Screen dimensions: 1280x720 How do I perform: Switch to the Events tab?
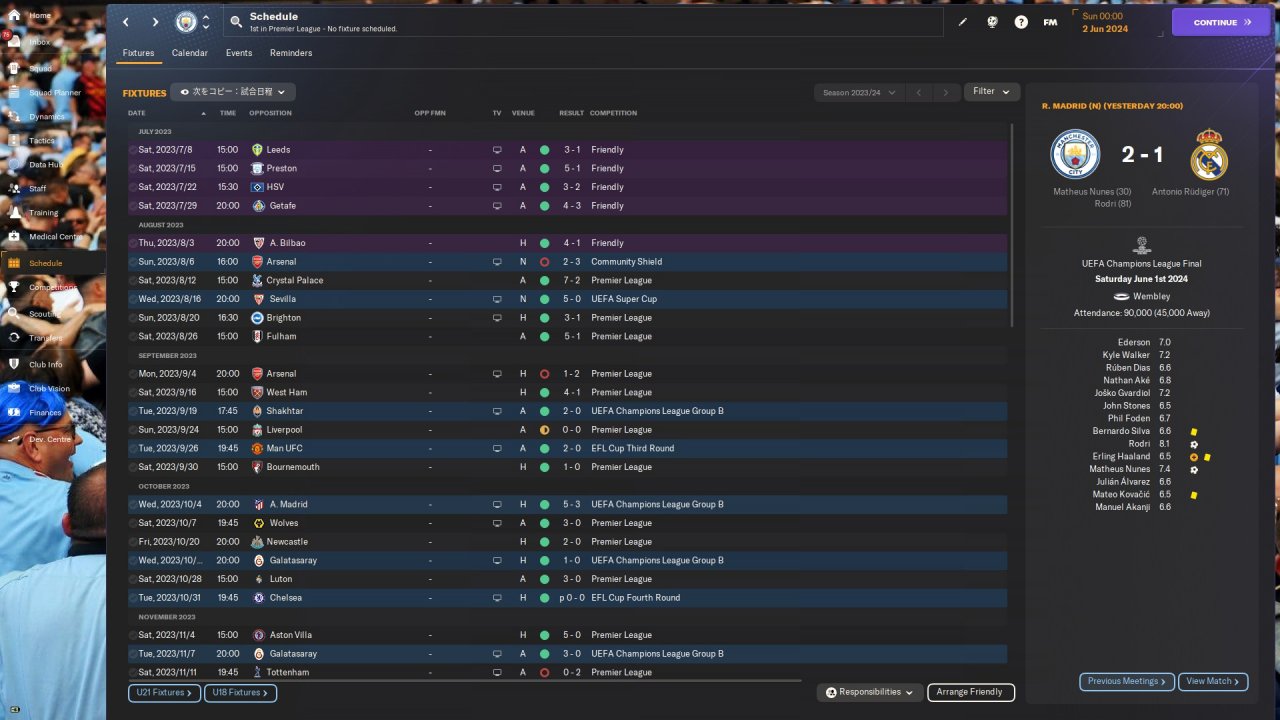click(239, 53)
